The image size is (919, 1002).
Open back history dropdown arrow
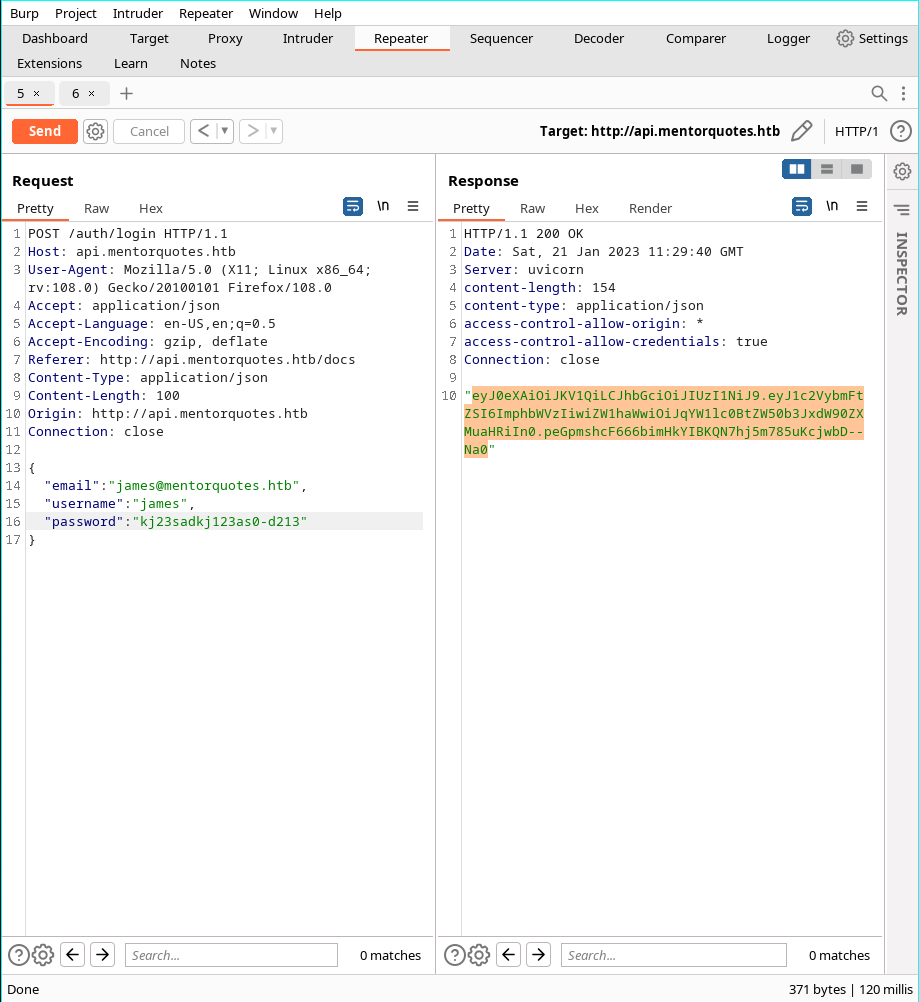tap(224, 131)
